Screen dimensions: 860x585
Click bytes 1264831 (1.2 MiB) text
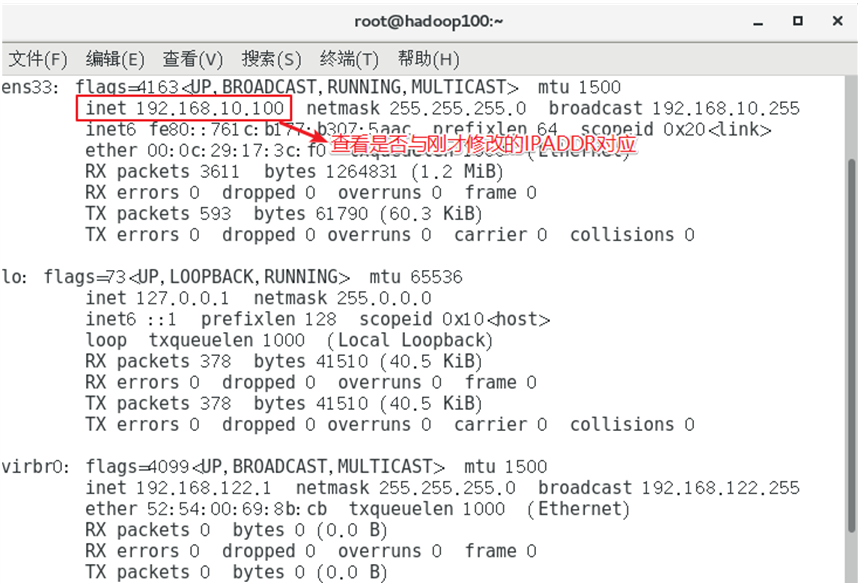384,171
